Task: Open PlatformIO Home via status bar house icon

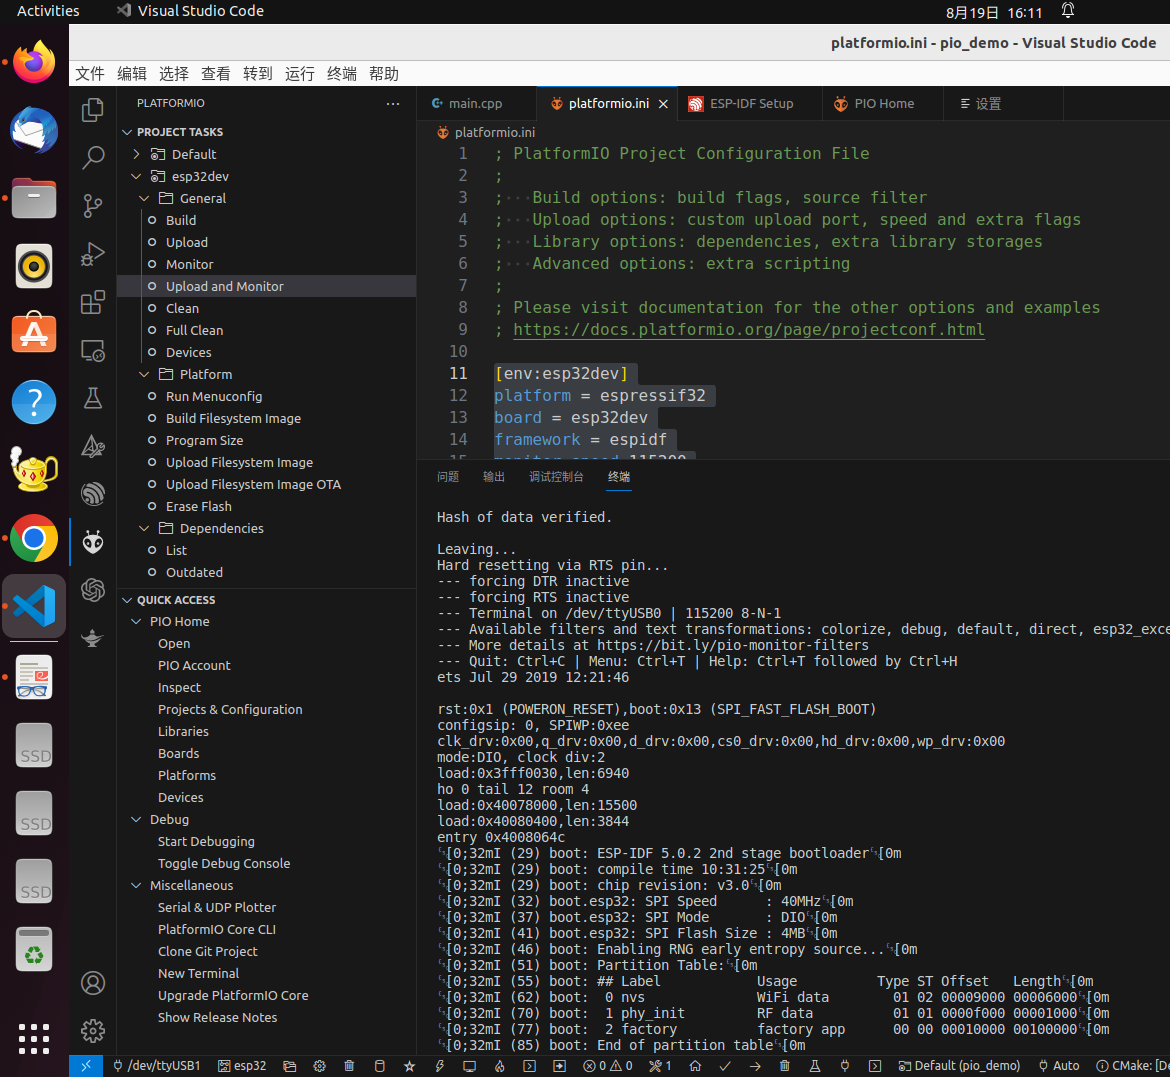Action: 695,1066
